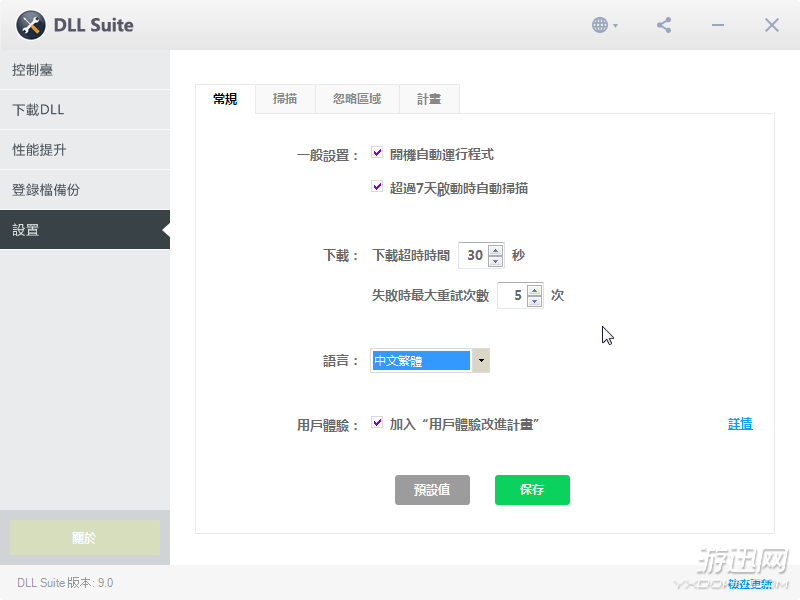Select the 設置 sidebar item
800x600 pixels.
click(85, 230)
